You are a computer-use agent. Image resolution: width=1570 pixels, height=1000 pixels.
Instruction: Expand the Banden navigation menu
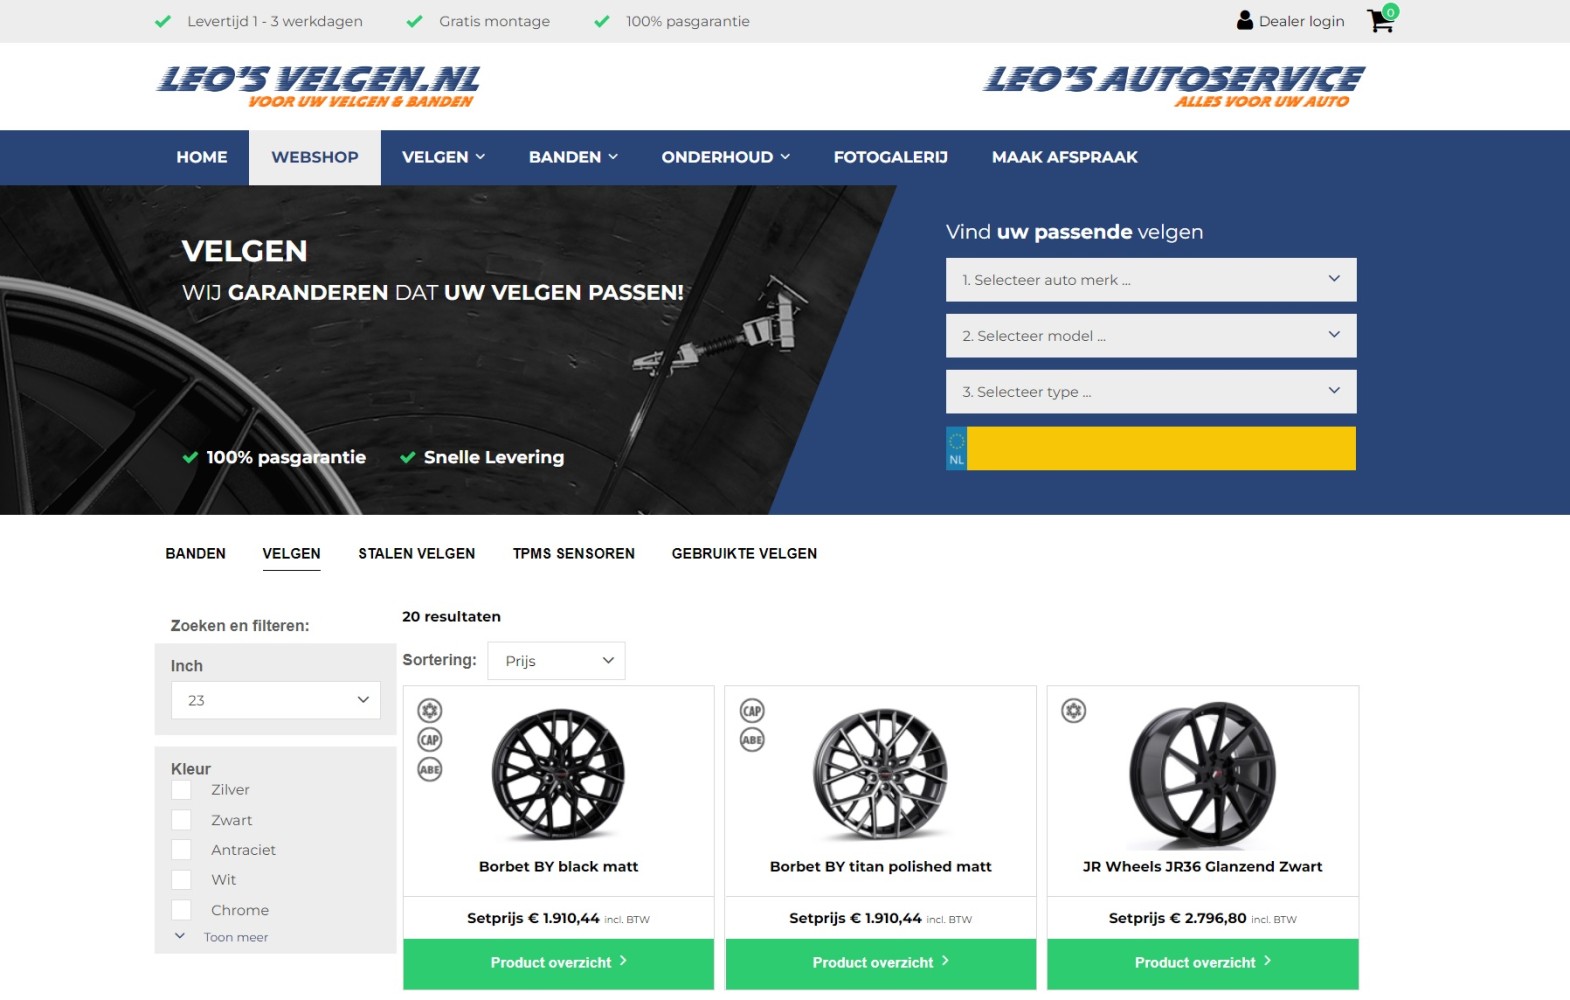pyautogui.click(x=573, y=157)
